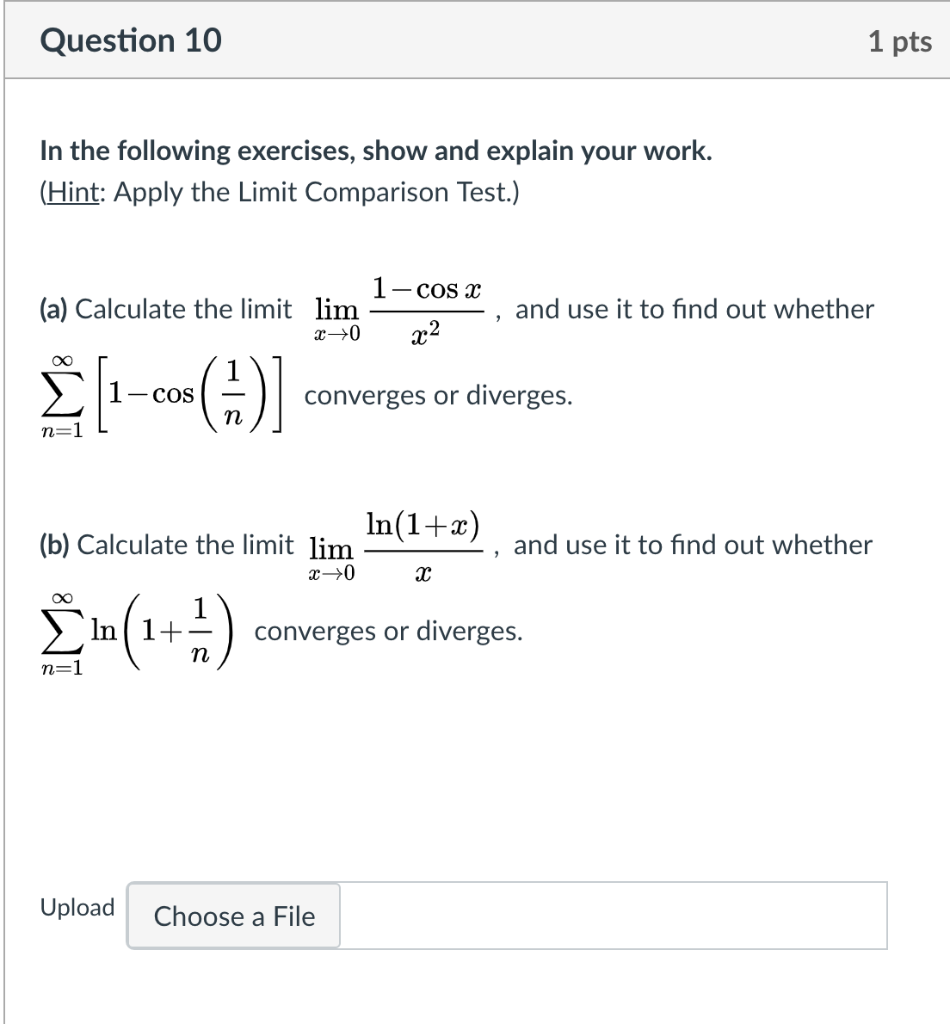Click the empty file upload field
The height and width of the screenshot is (1024, 950).
[x=612, y=916]
